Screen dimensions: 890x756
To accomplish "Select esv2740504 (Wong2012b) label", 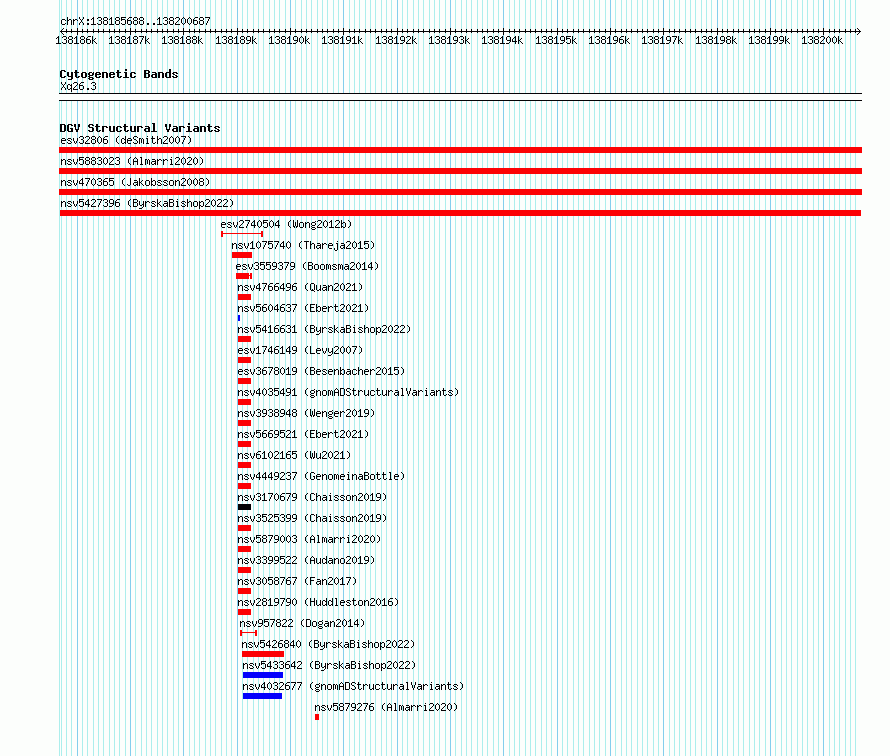I will [x=287, y=224].
